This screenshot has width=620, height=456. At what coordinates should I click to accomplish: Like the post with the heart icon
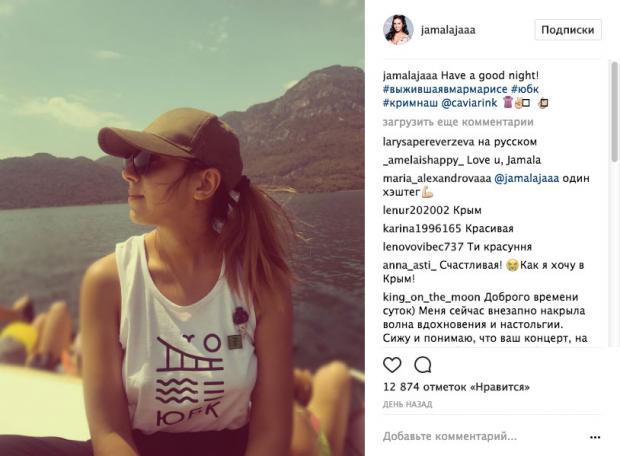(392, 365)
